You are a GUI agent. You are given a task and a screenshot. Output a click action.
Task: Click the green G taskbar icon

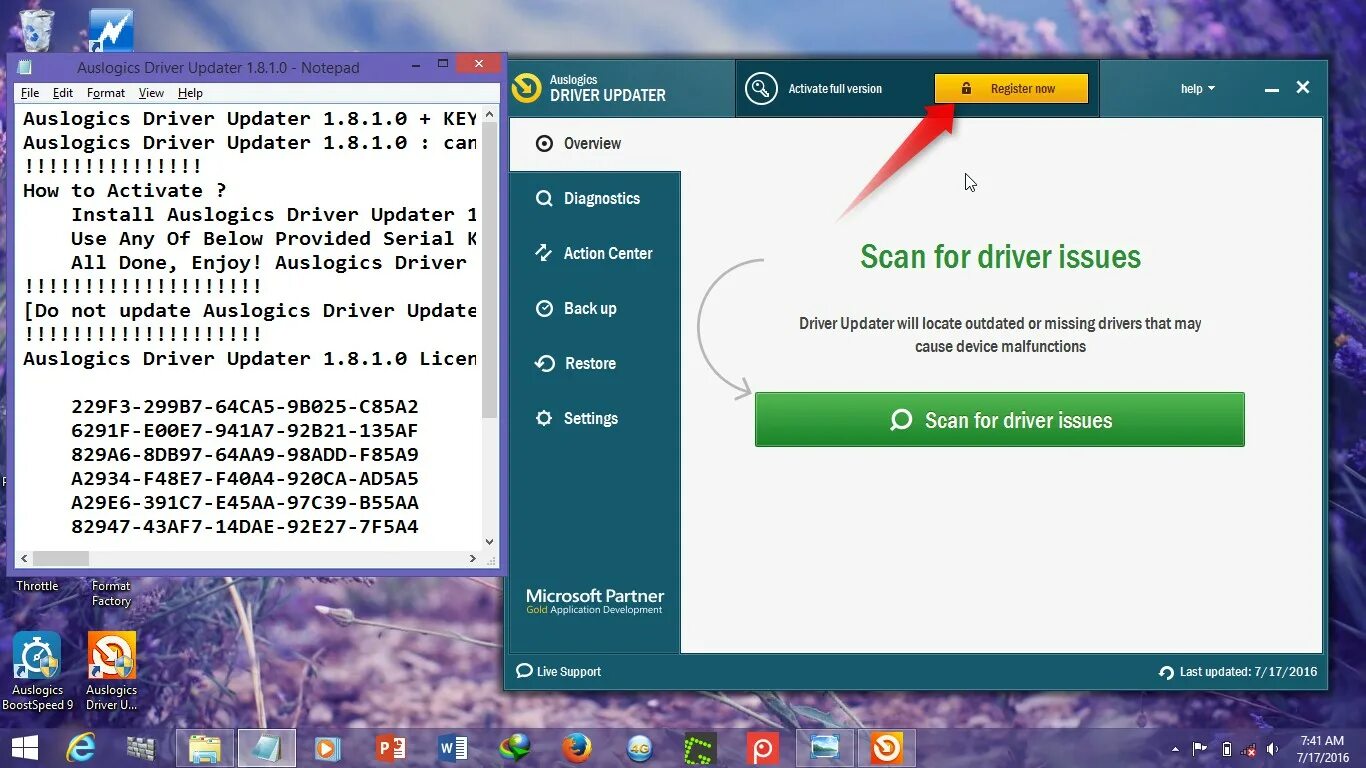700,748
